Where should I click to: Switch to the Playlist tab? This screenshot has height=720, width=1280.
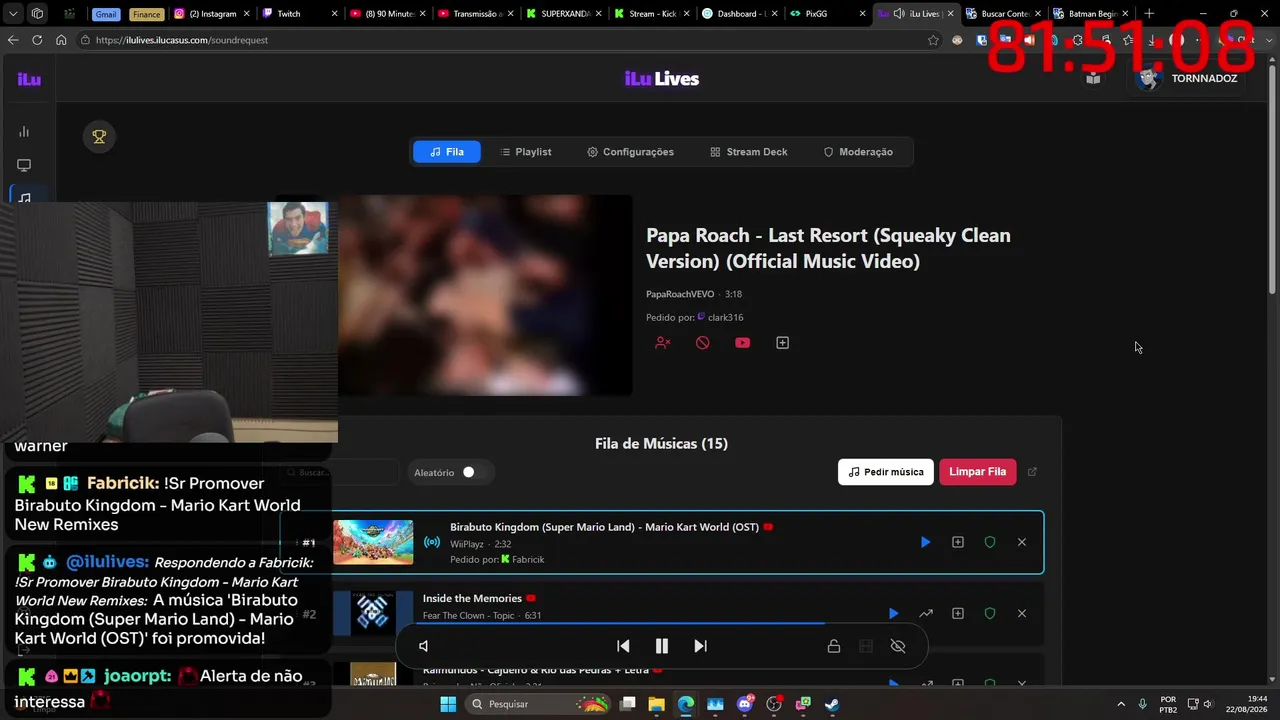tap(526, 152)
